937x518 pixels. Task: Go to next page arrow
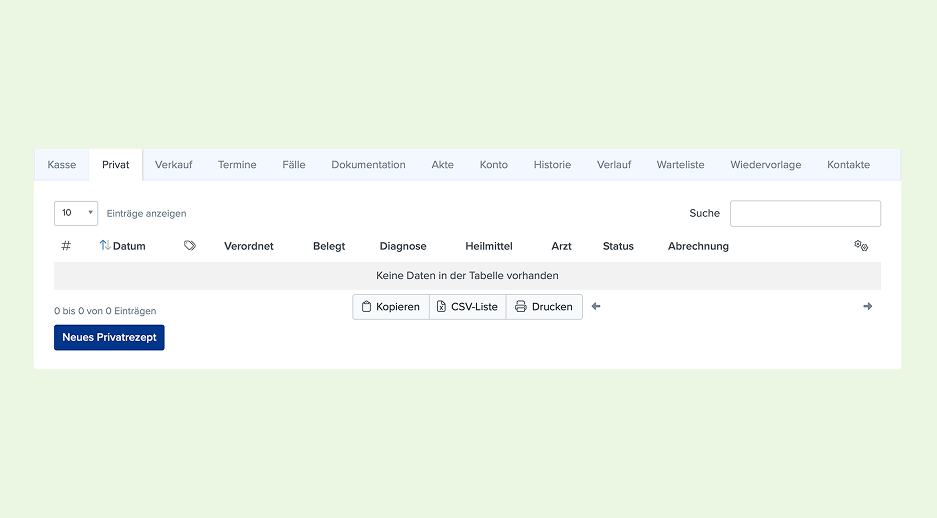point(868,306)
